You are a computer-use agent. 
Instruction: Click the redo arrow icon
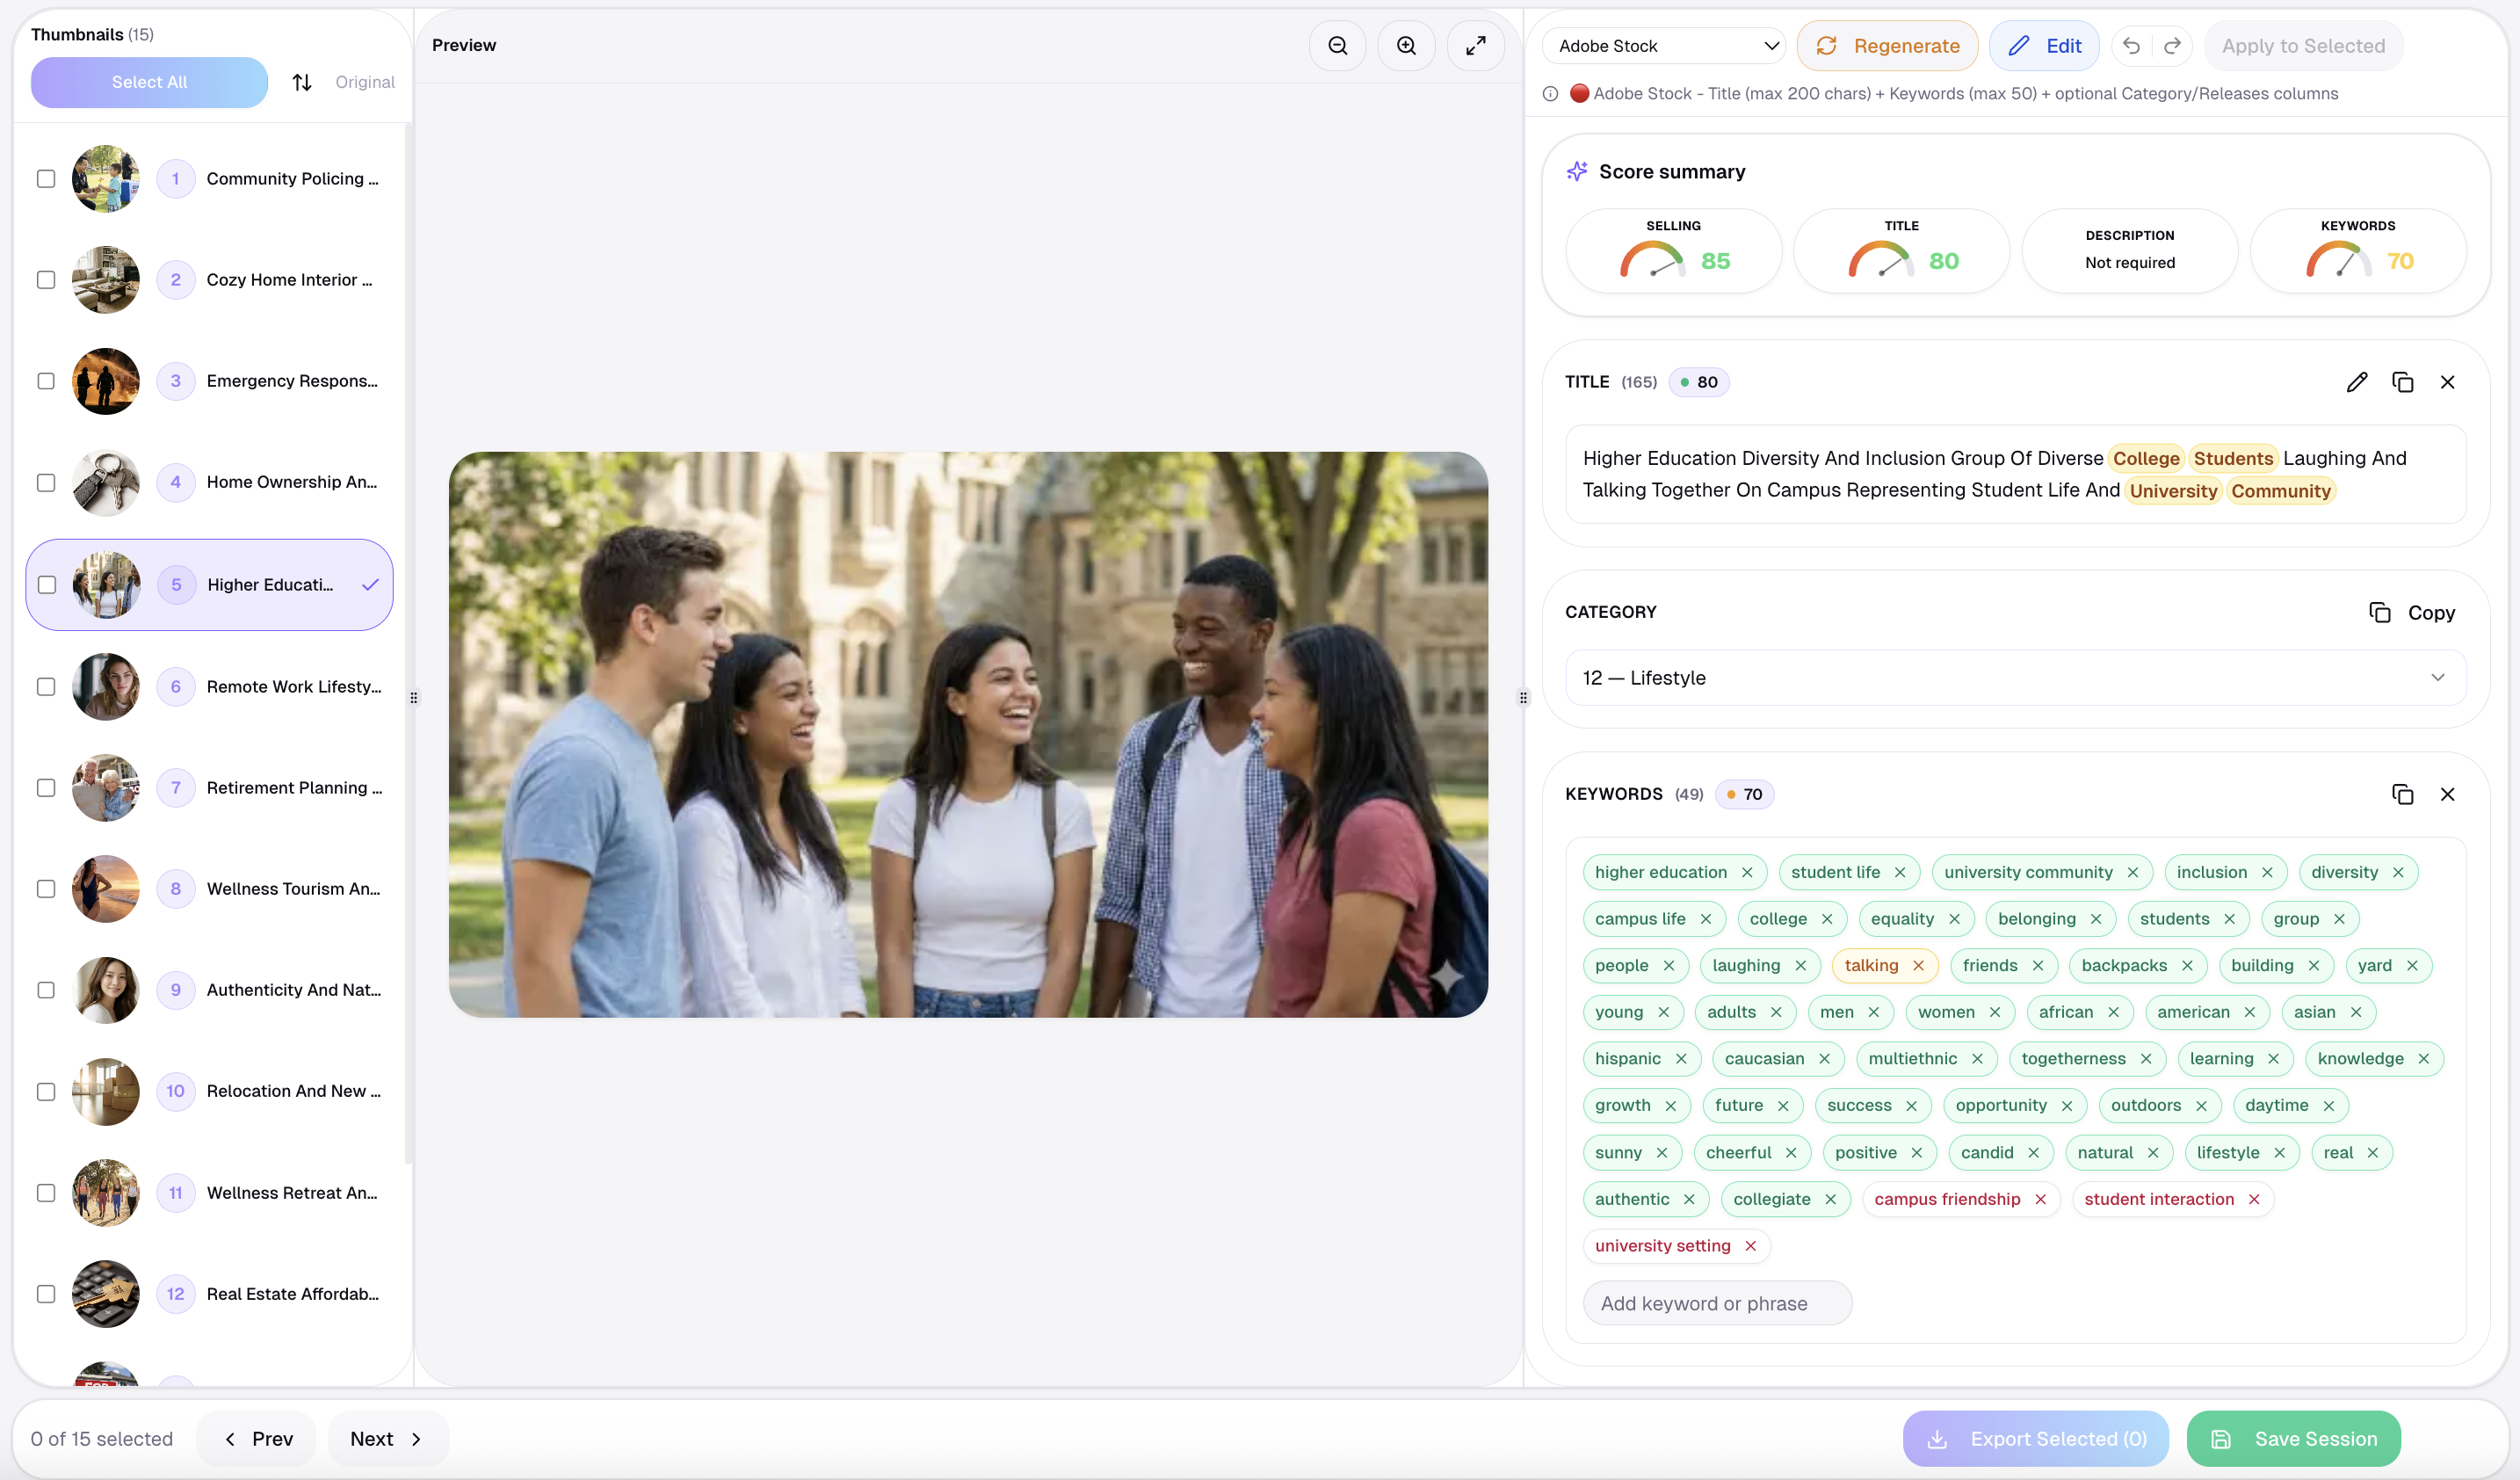[x=2172, y=46]
